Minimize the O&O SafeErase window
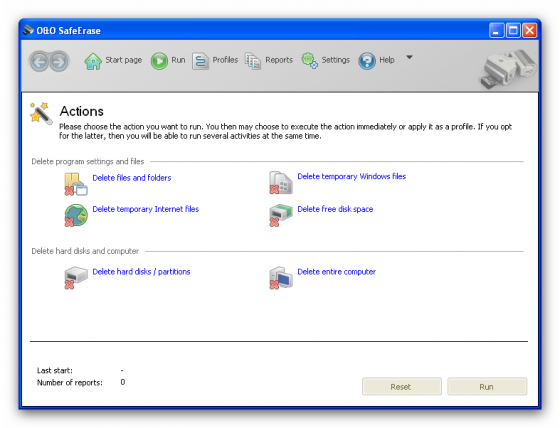Image resolution: width=560 pixels, height=428 pixels. point(496,30)
